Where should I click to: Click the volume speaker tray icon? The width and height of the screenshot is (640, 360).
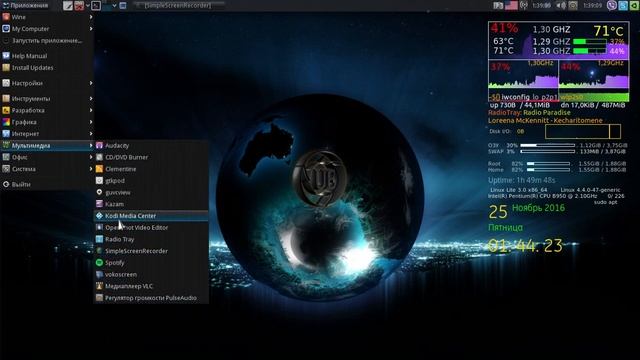[562, 5]
